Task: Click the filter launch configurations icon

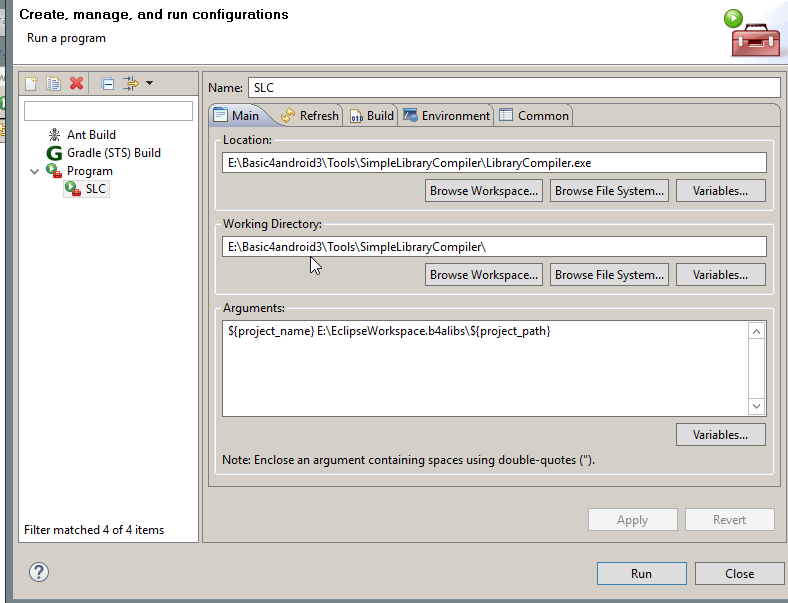Action: tap(130, 83)
